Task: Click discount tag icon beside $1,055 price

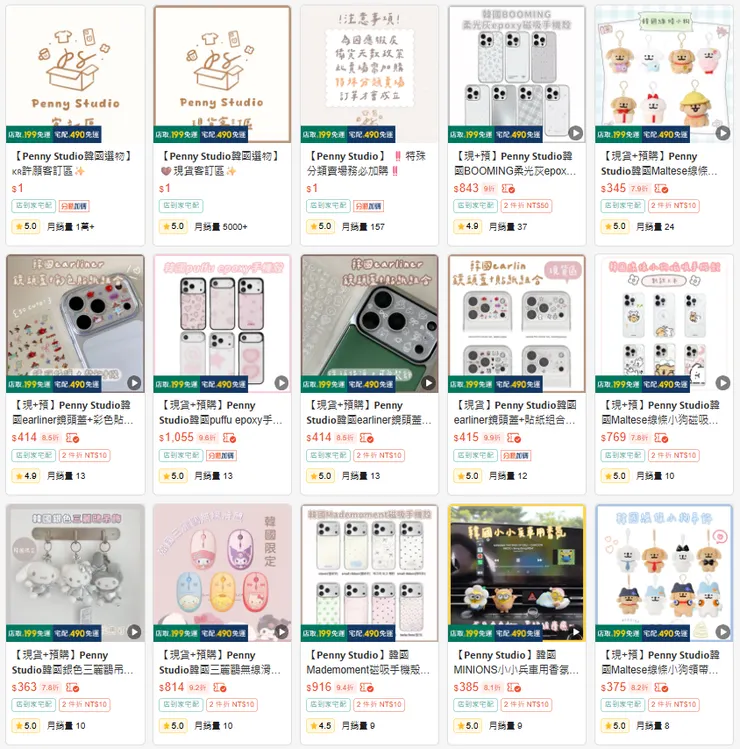Action: click(229, 438)
